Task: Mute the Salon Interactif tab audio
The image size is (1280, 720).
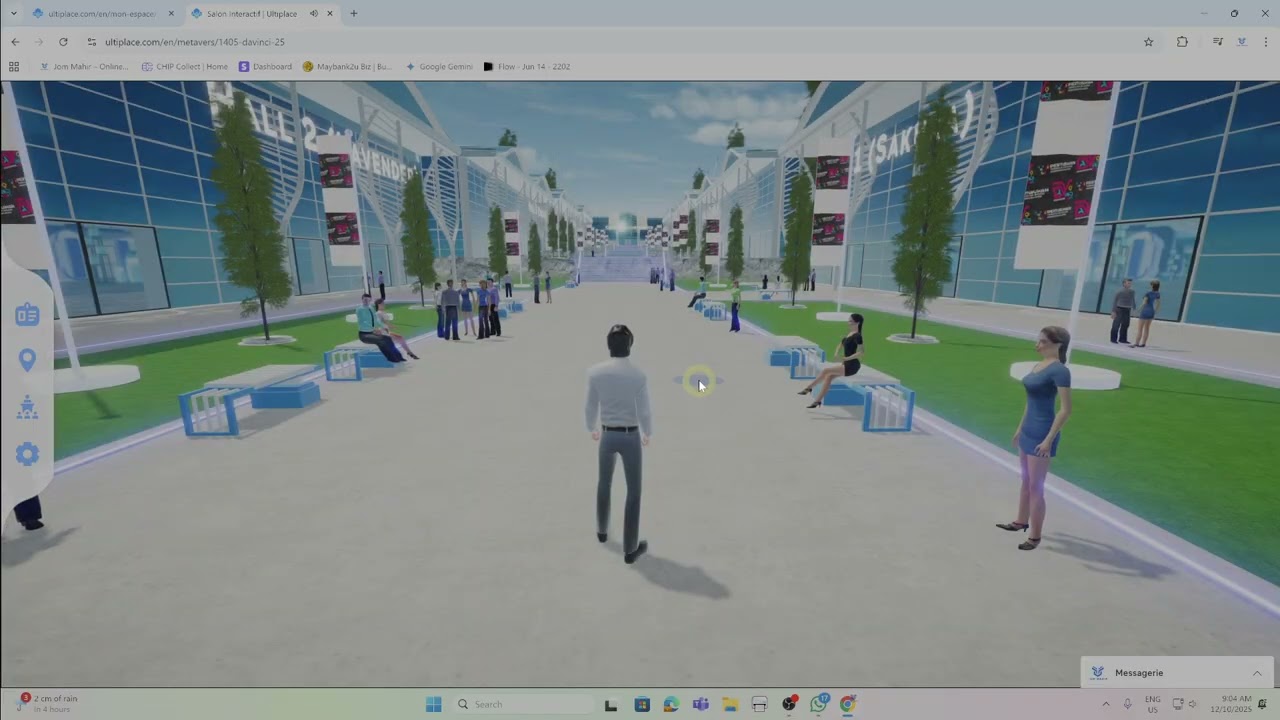Action: (314, 14)
